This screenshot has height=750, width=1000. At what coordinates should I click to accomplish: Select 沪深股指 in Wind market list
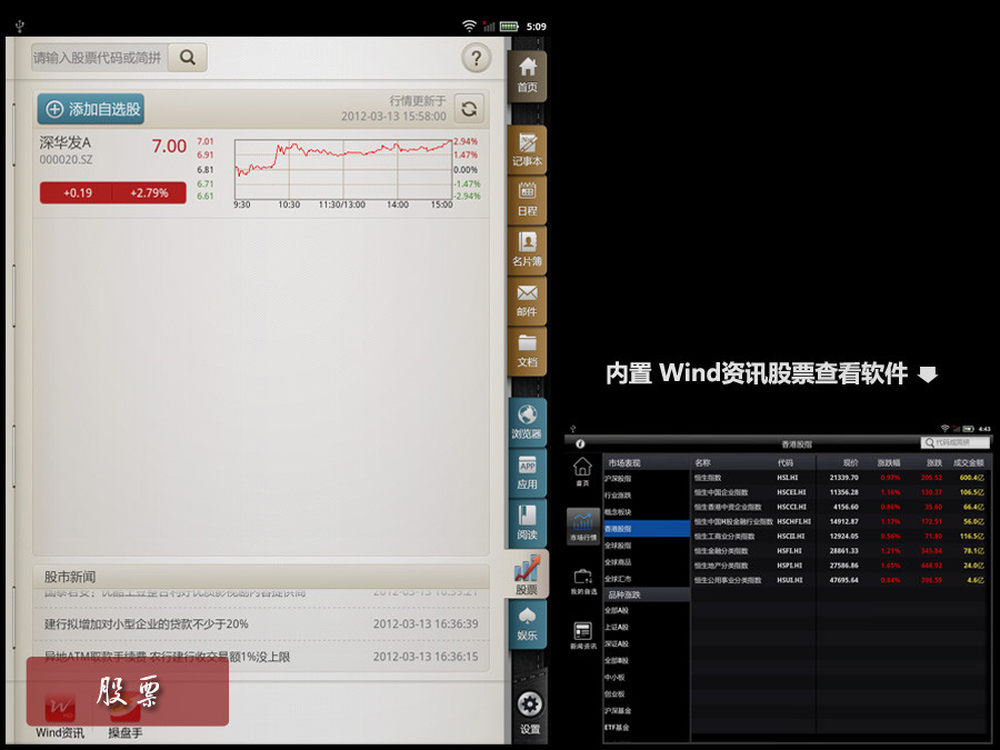[617, 478]
